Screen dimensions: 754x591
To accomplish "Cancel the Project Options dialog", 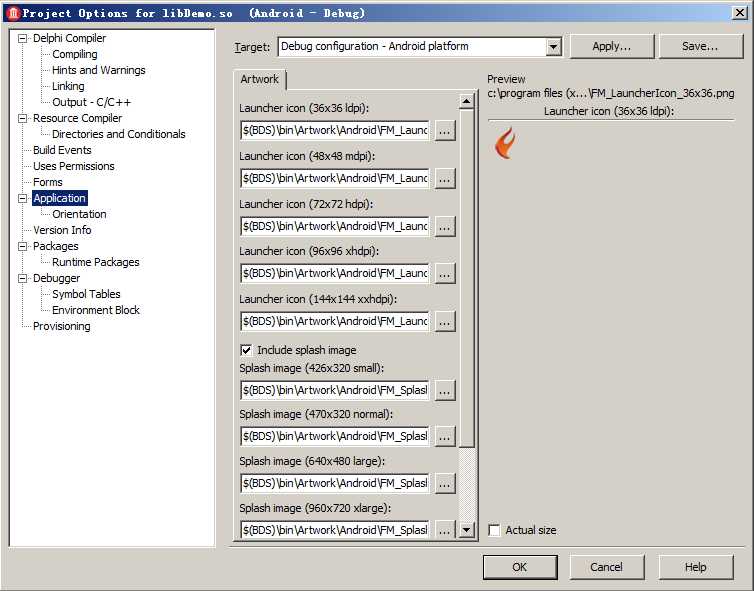I will click(606, 567).
